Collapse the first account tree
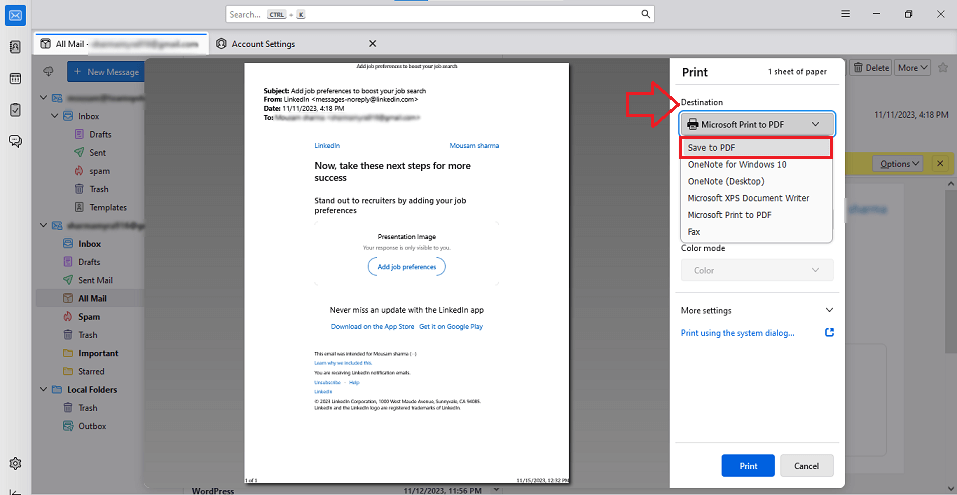The image size is (957, 495). (x=43, y=98)
